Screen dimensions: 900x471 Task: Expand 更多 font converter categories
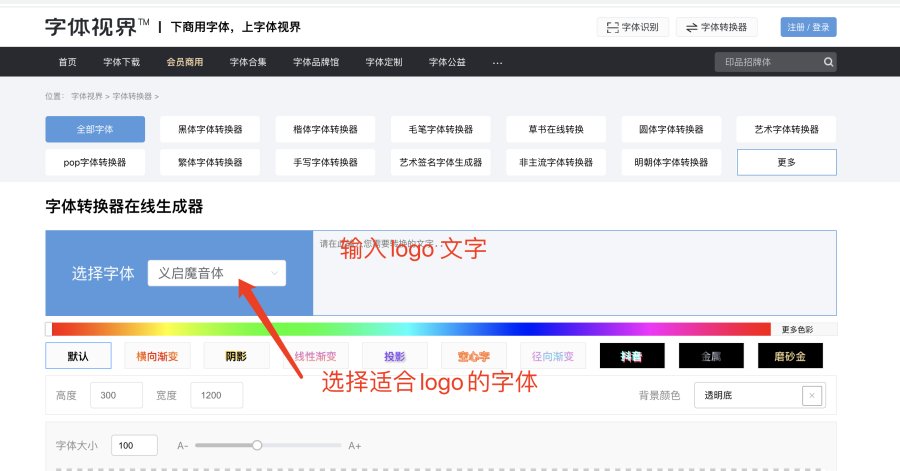coord(786,162)
